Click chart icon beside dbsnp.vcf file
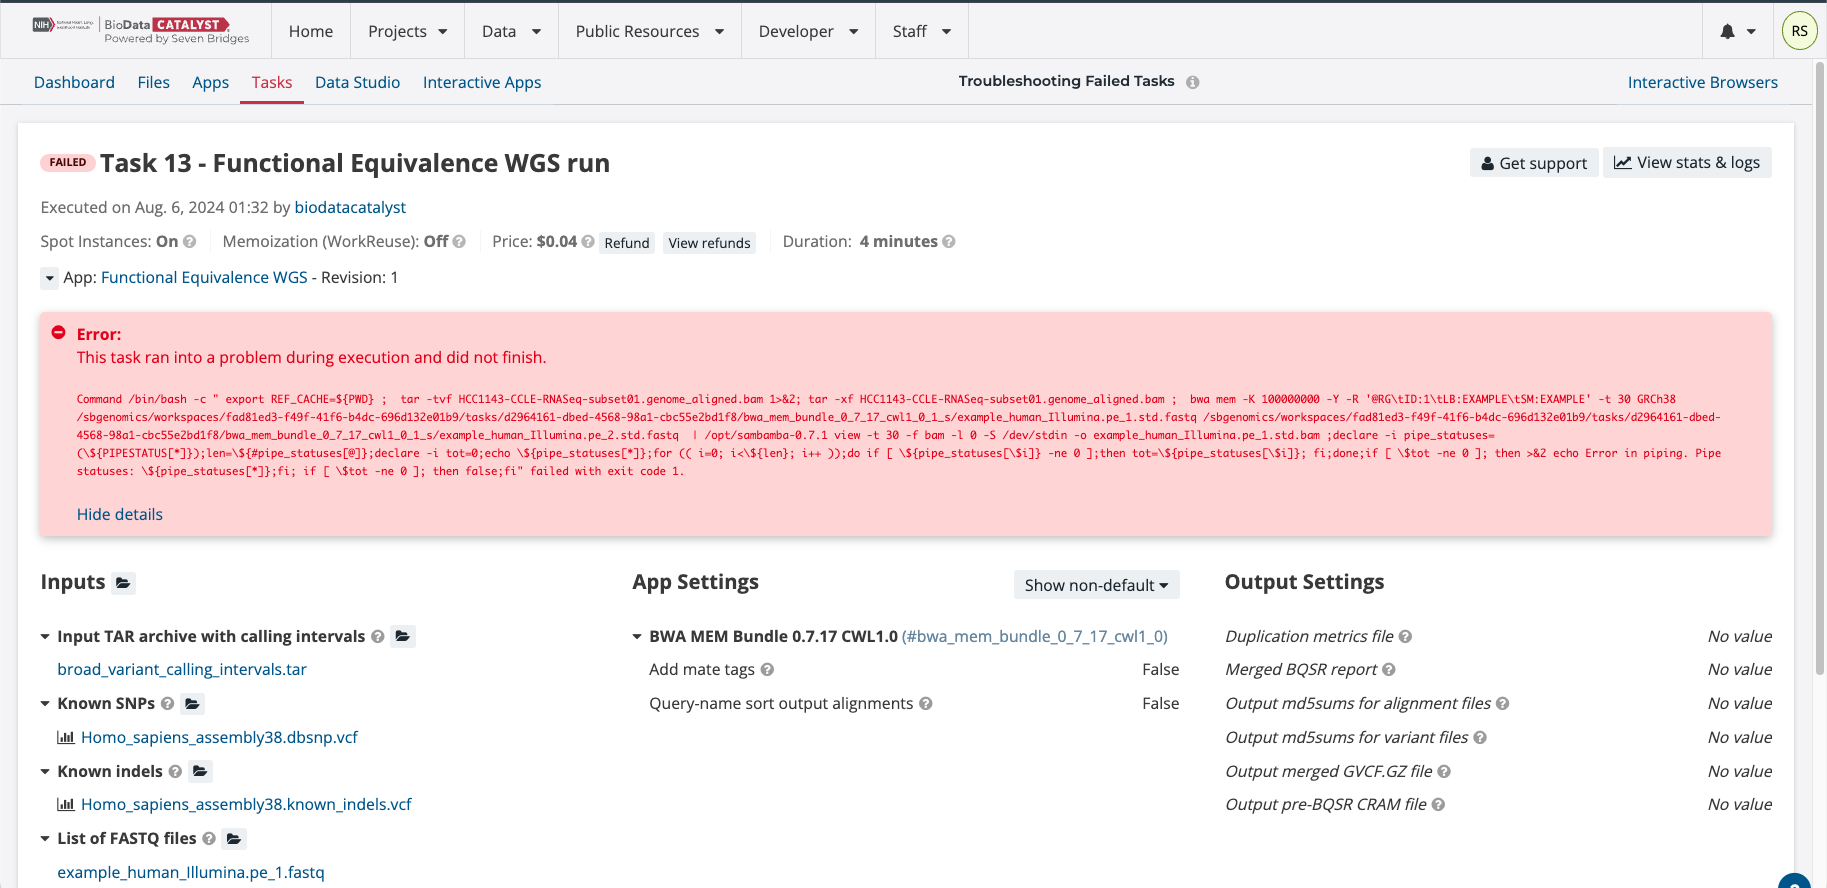The height and width of the screenshot is (888, 1827). tap(66, 737)
